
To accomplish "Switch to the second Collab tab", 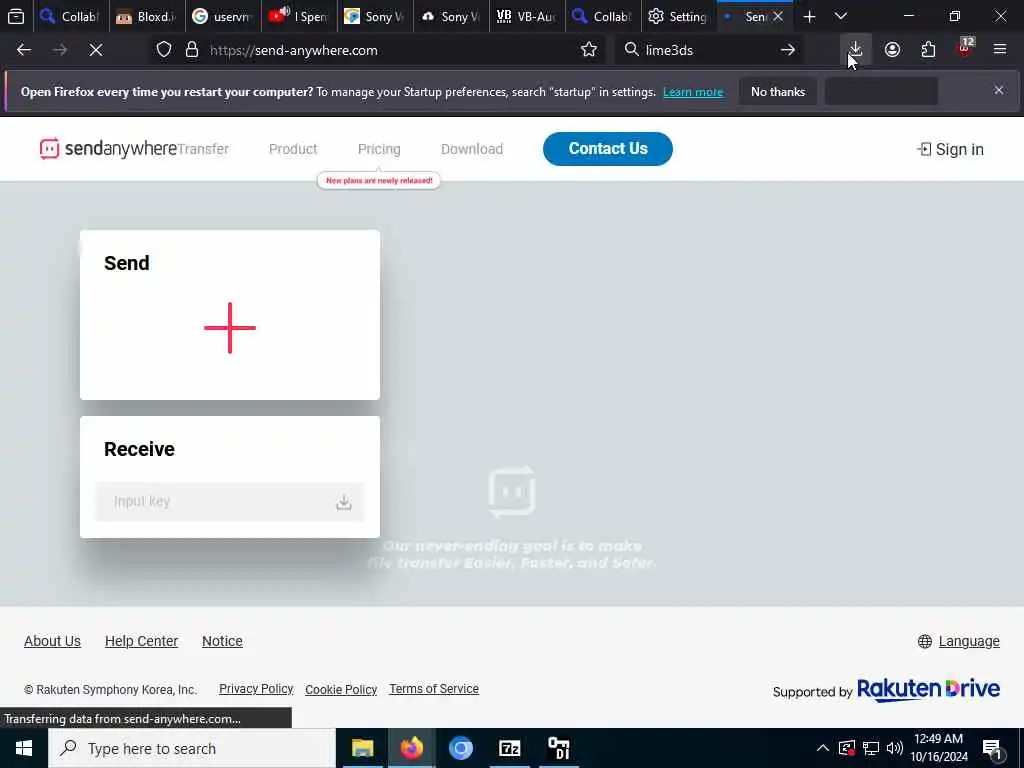I will [602, 16].
